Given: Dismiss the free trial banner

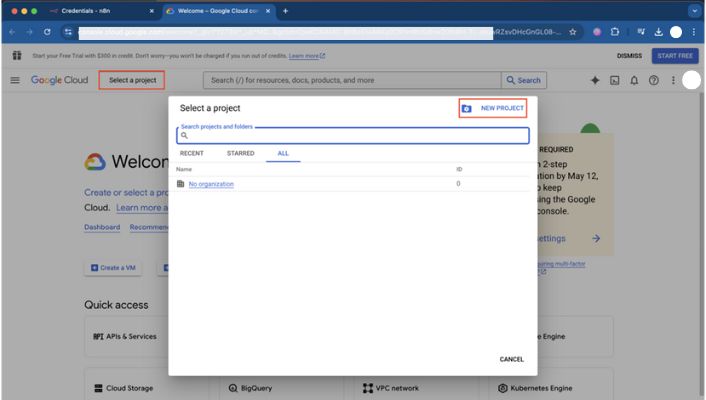Looking at the screenshot, I should click(629, 56).
